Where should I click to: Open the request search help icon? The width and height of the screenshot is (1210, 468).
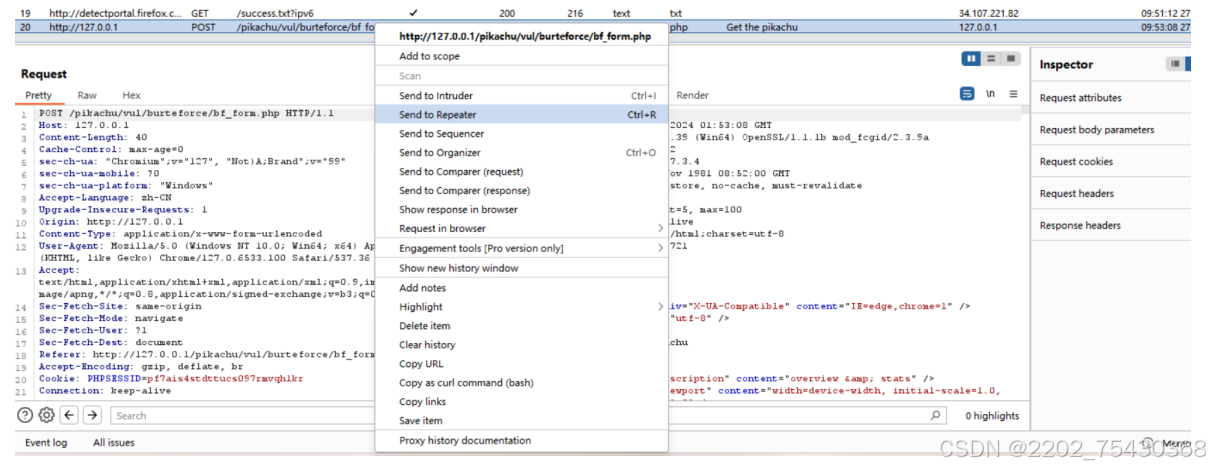pyautogui.click(x=25, y=415)
